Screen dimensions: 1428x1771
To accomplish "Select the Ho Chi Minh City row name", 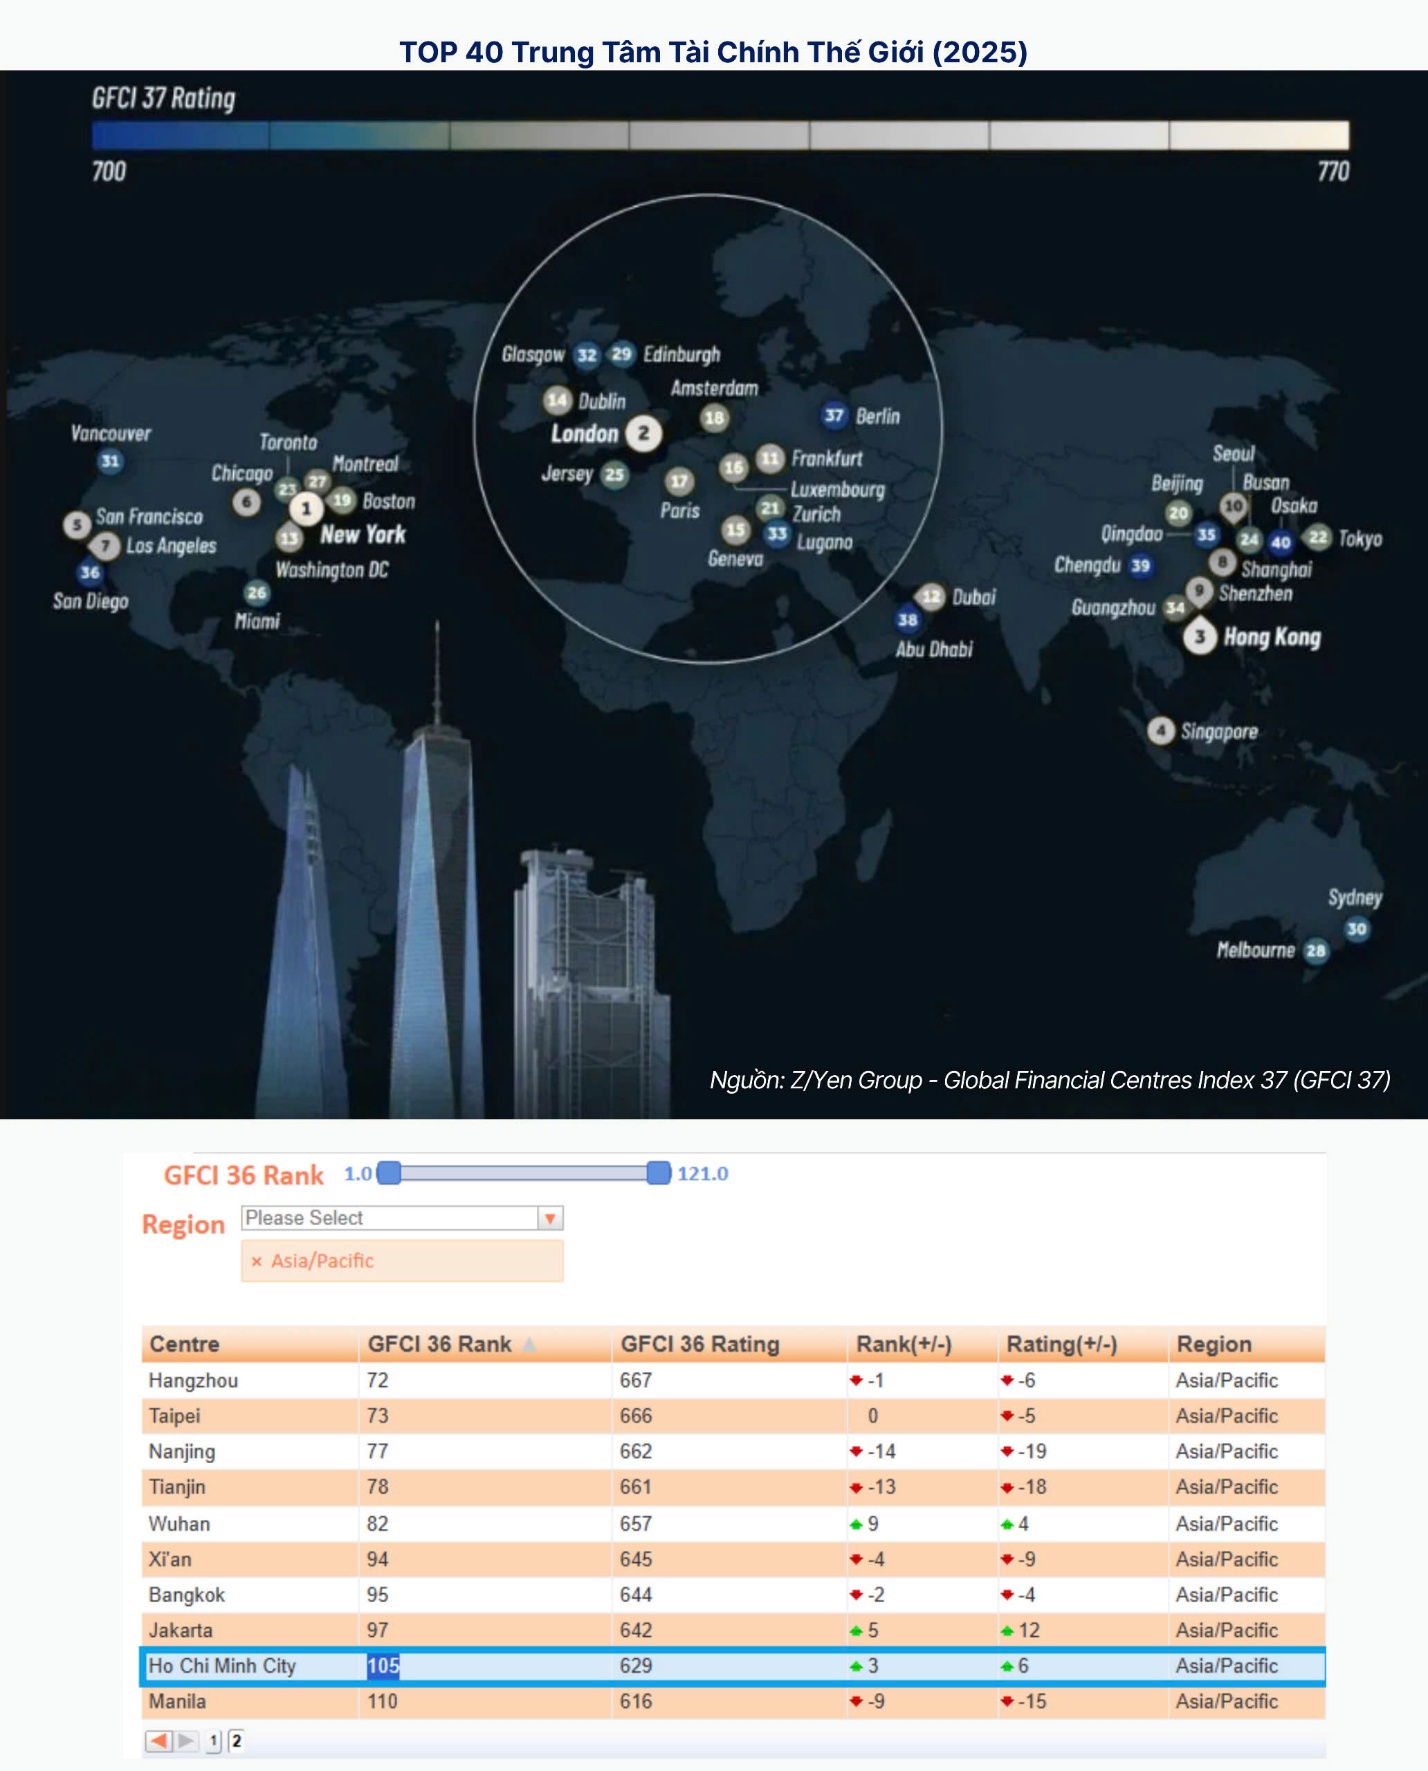I will point(222,1666).
